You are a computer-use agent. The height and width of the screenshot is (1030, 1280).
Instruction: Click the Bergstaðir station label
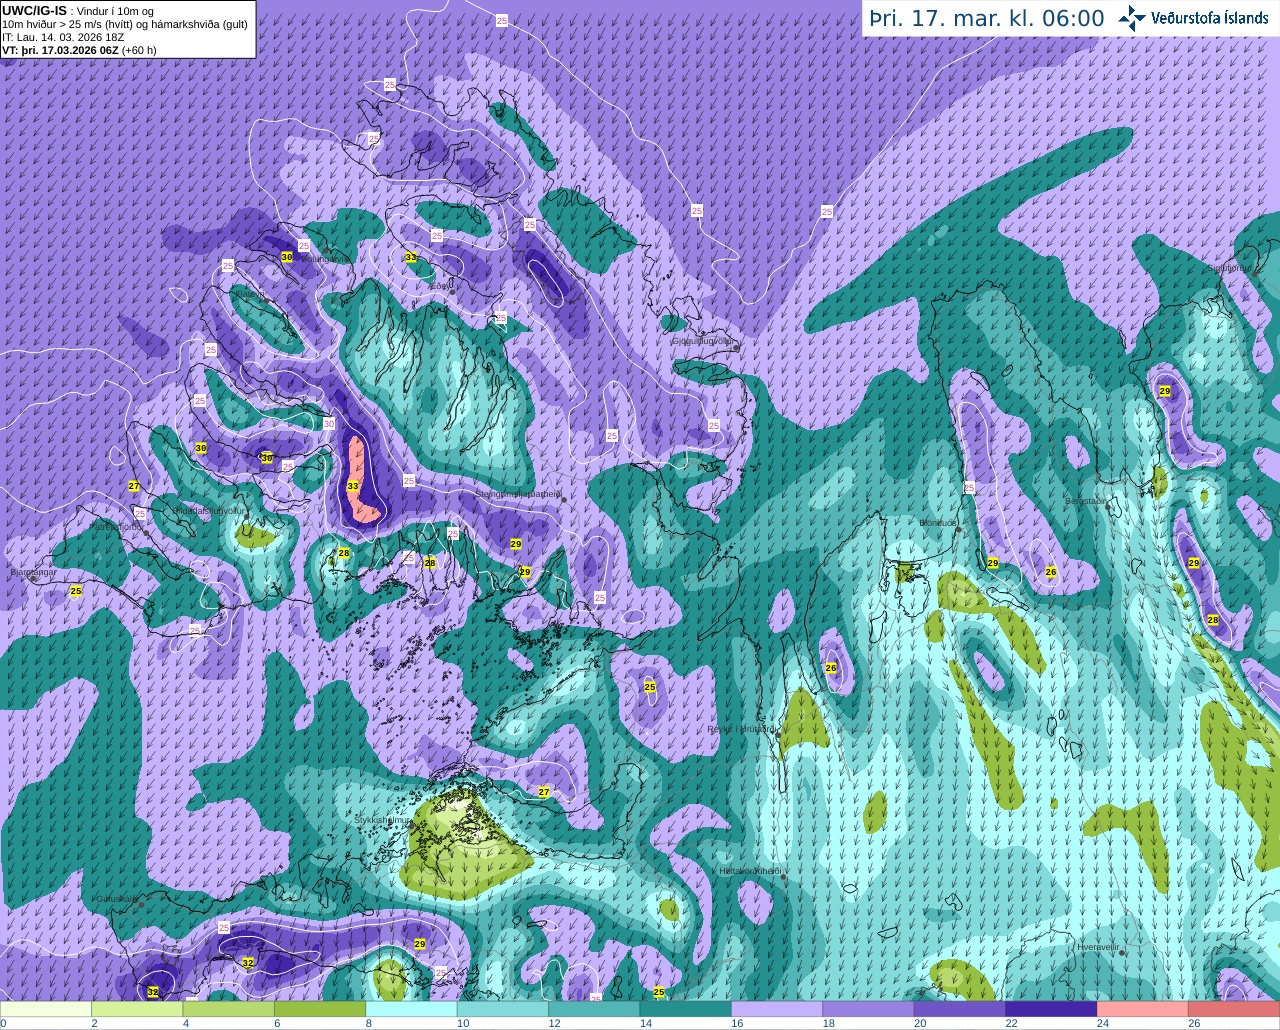click(x=1087, y=500)
